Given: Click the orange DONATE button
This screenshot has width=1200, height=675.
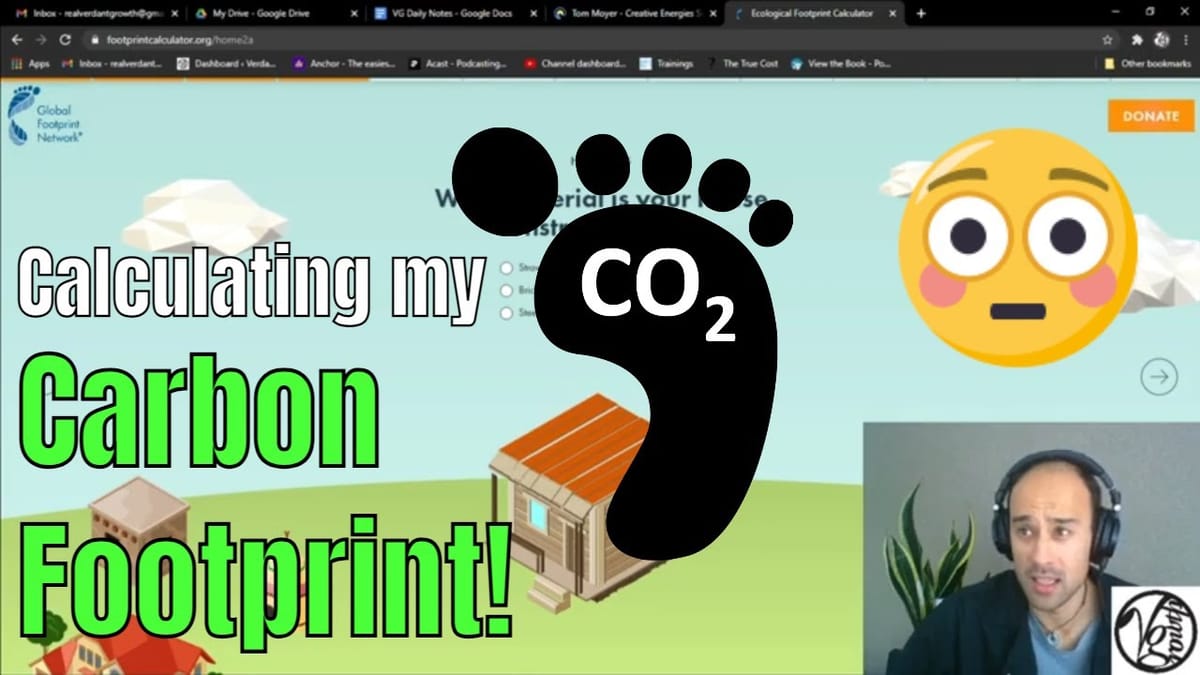Looking at the screenshot, I should pos(1150,116).
